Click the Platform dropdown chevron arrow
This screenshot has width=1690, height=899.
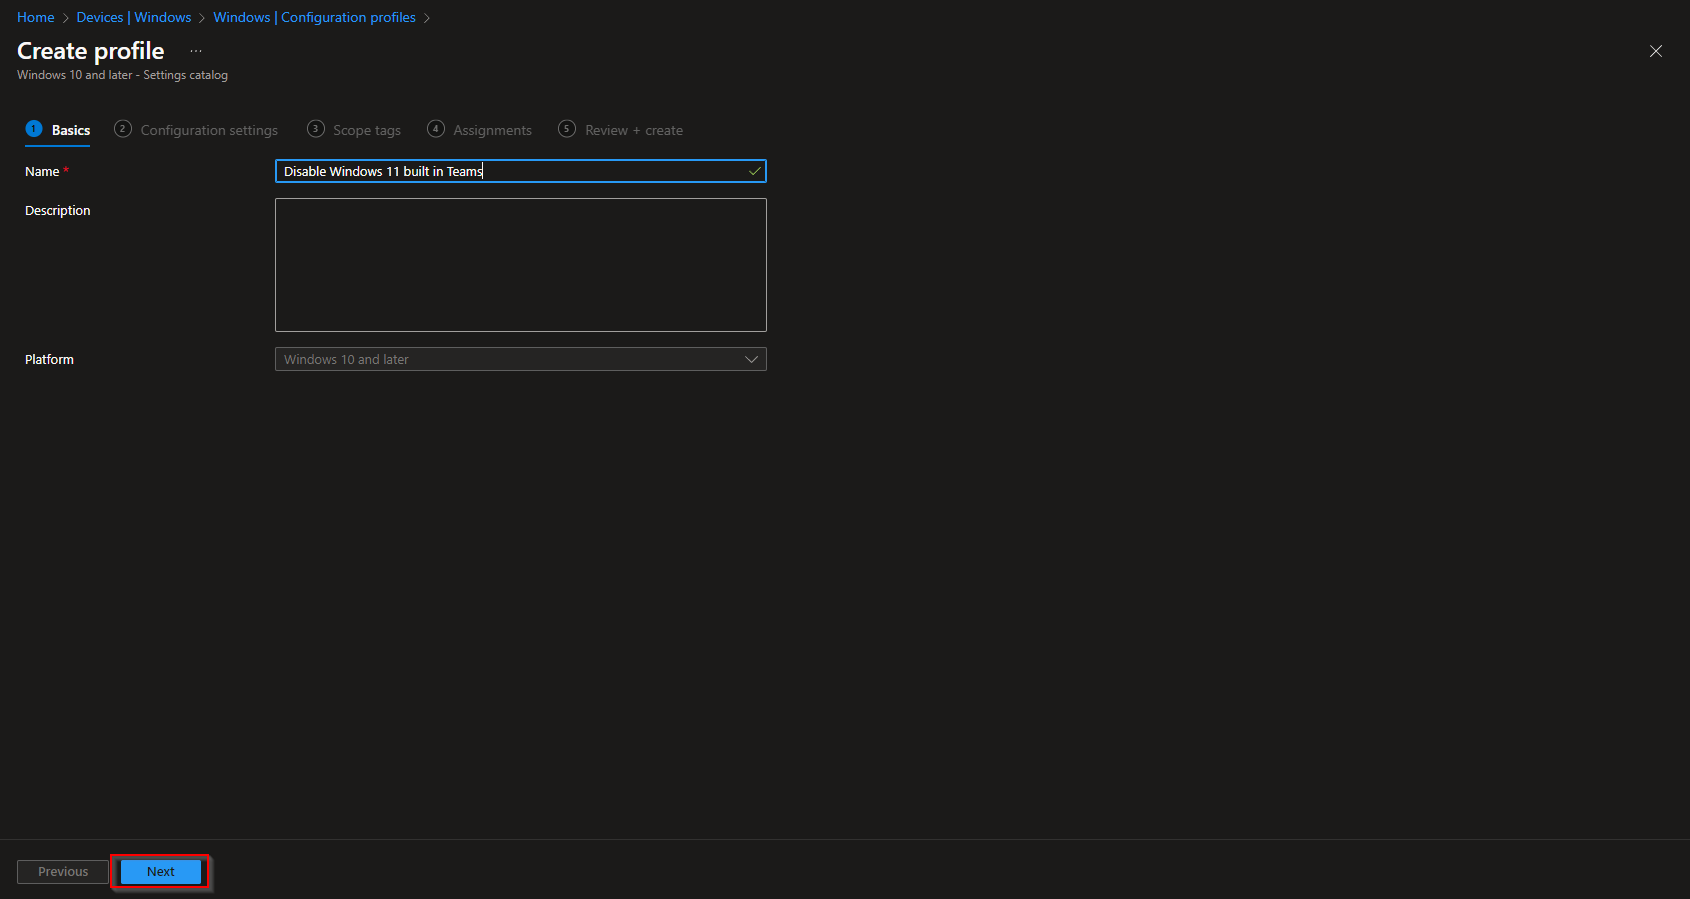tap(752, 359)
